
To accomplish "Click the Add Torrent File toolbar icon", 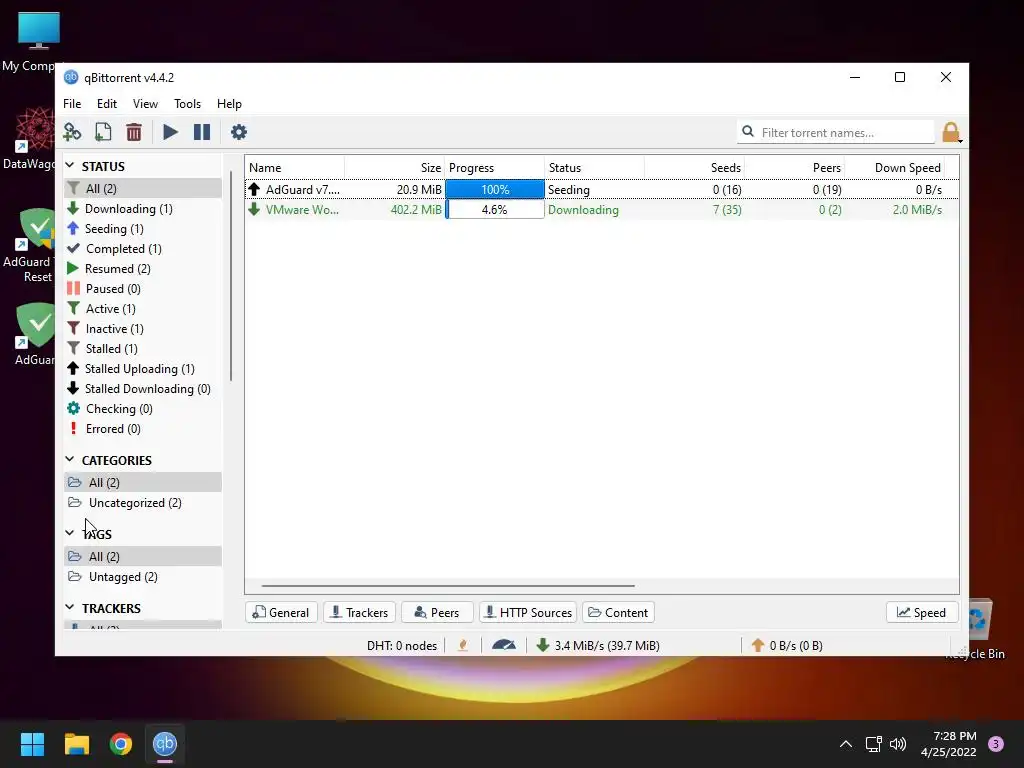I will (103, 132).
